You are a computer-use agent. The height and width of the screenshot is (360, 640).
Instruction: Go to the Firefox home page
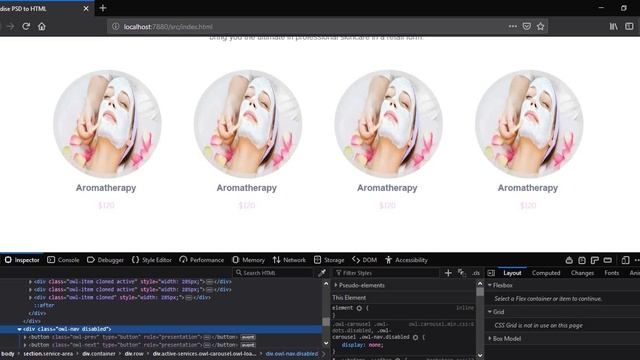point(42,27)
